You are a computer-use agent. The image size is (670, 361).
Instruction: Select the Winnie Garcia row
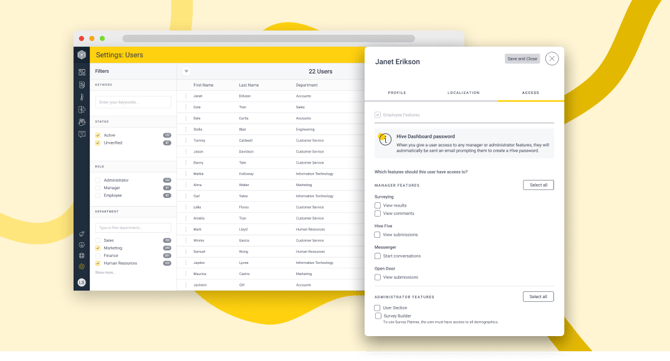pyautogui.click(x=271, y=241)
